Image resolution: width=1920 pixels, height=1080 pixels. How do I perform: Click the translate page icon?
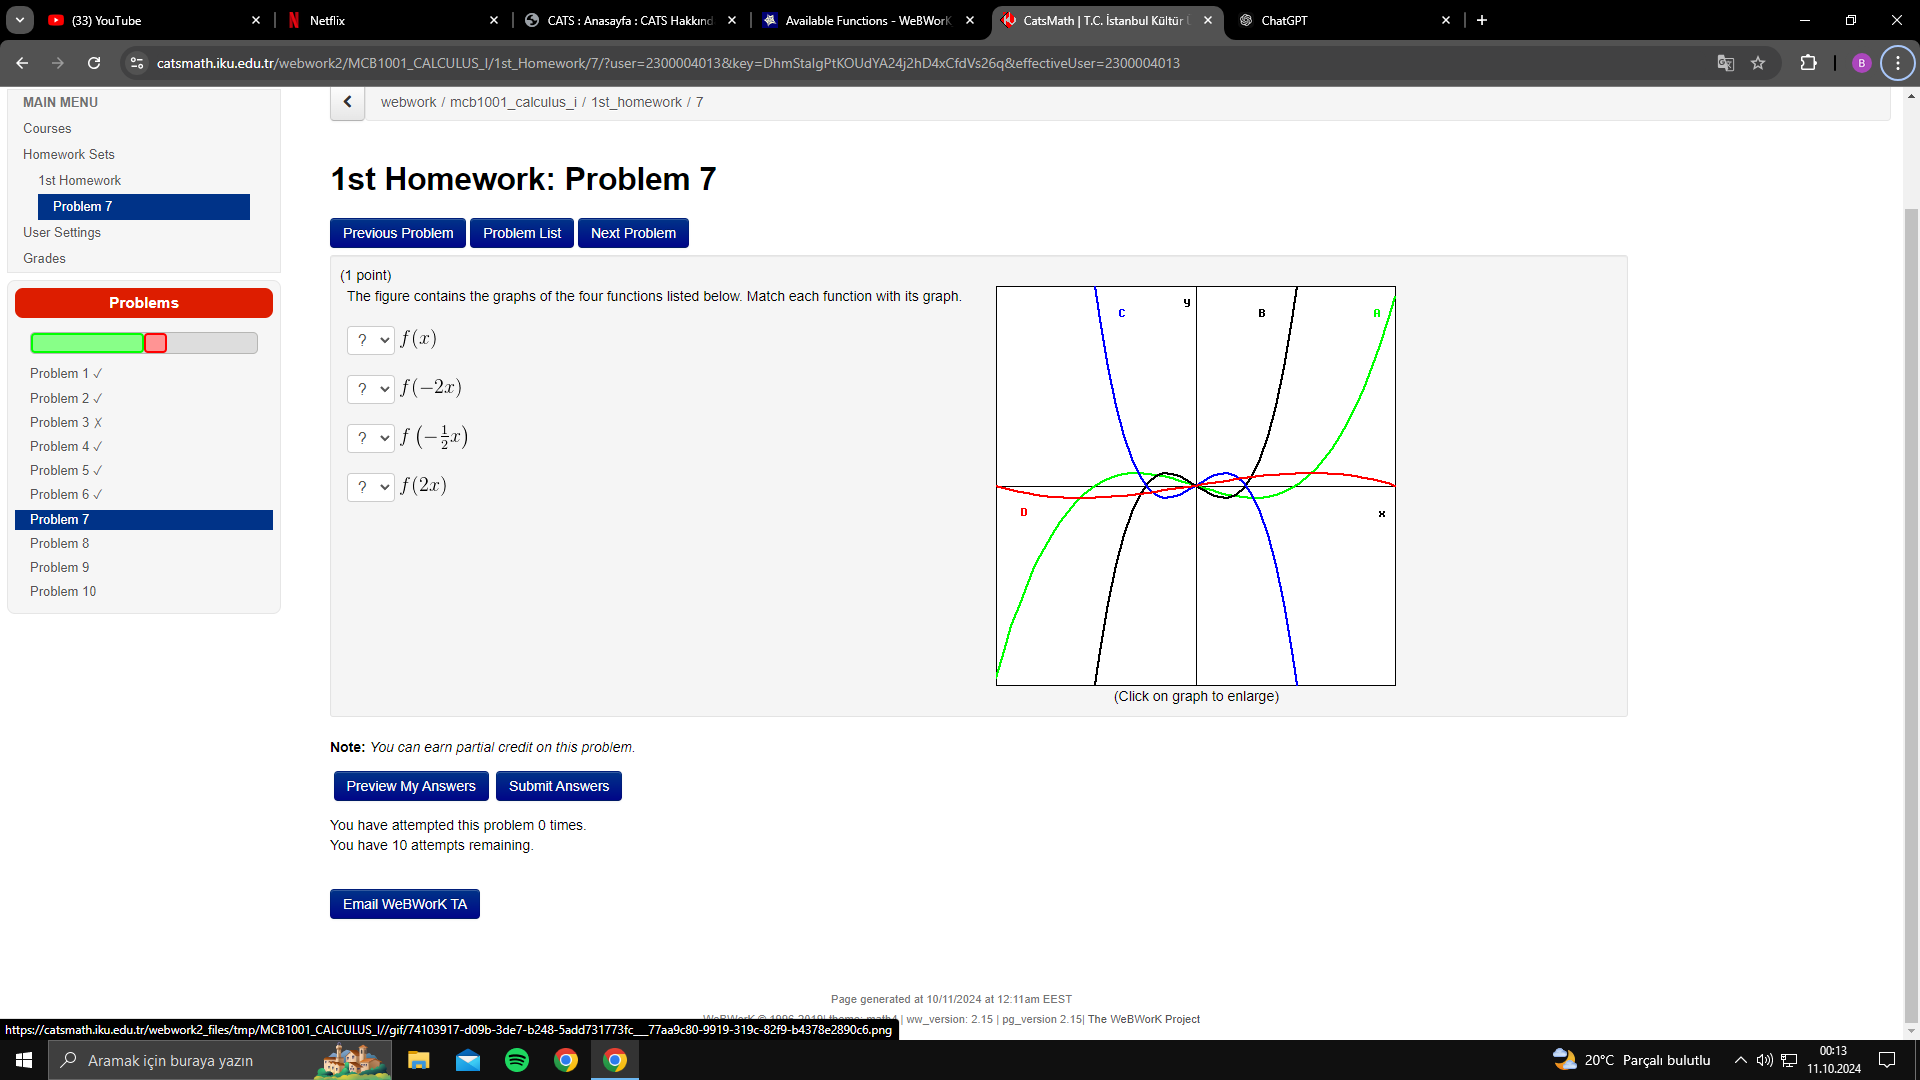[x=1725, y=63]
